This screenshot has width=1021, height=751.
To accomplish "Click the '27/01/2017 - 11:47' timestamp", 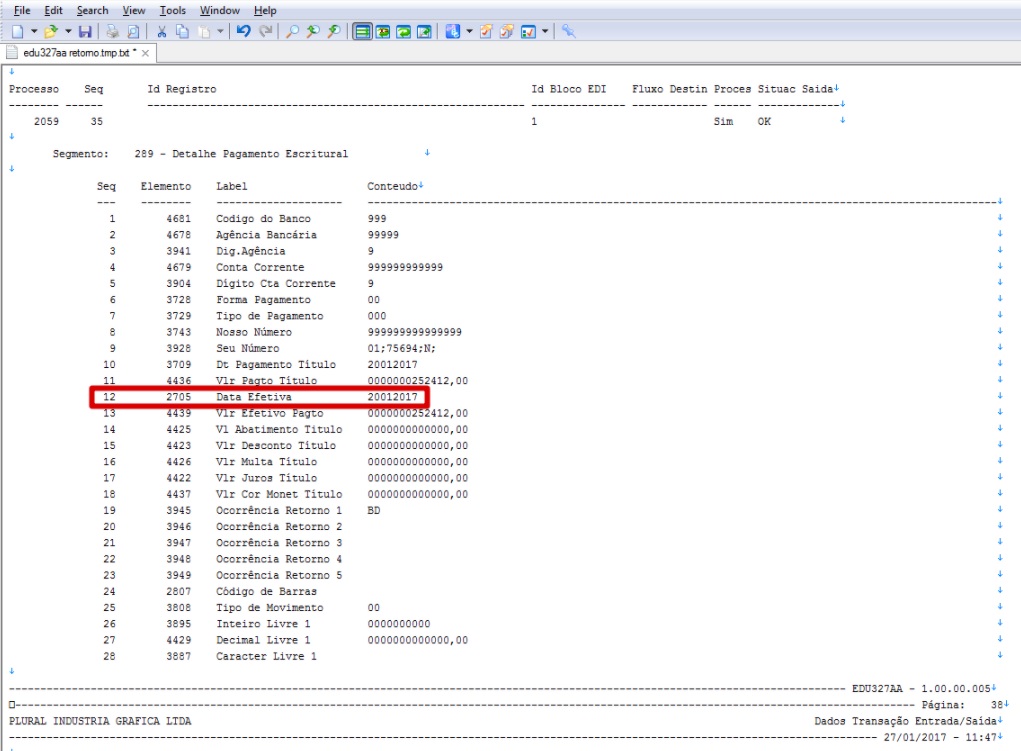I will 940,737.
